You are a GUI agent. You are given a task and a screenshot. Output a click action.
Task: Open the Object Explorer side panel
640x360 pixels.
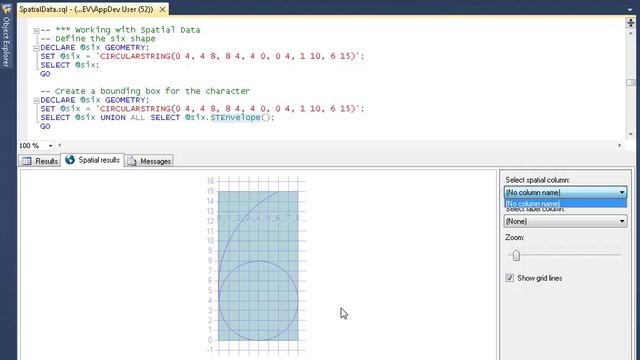pyautogui.click(x=6, y=42)
